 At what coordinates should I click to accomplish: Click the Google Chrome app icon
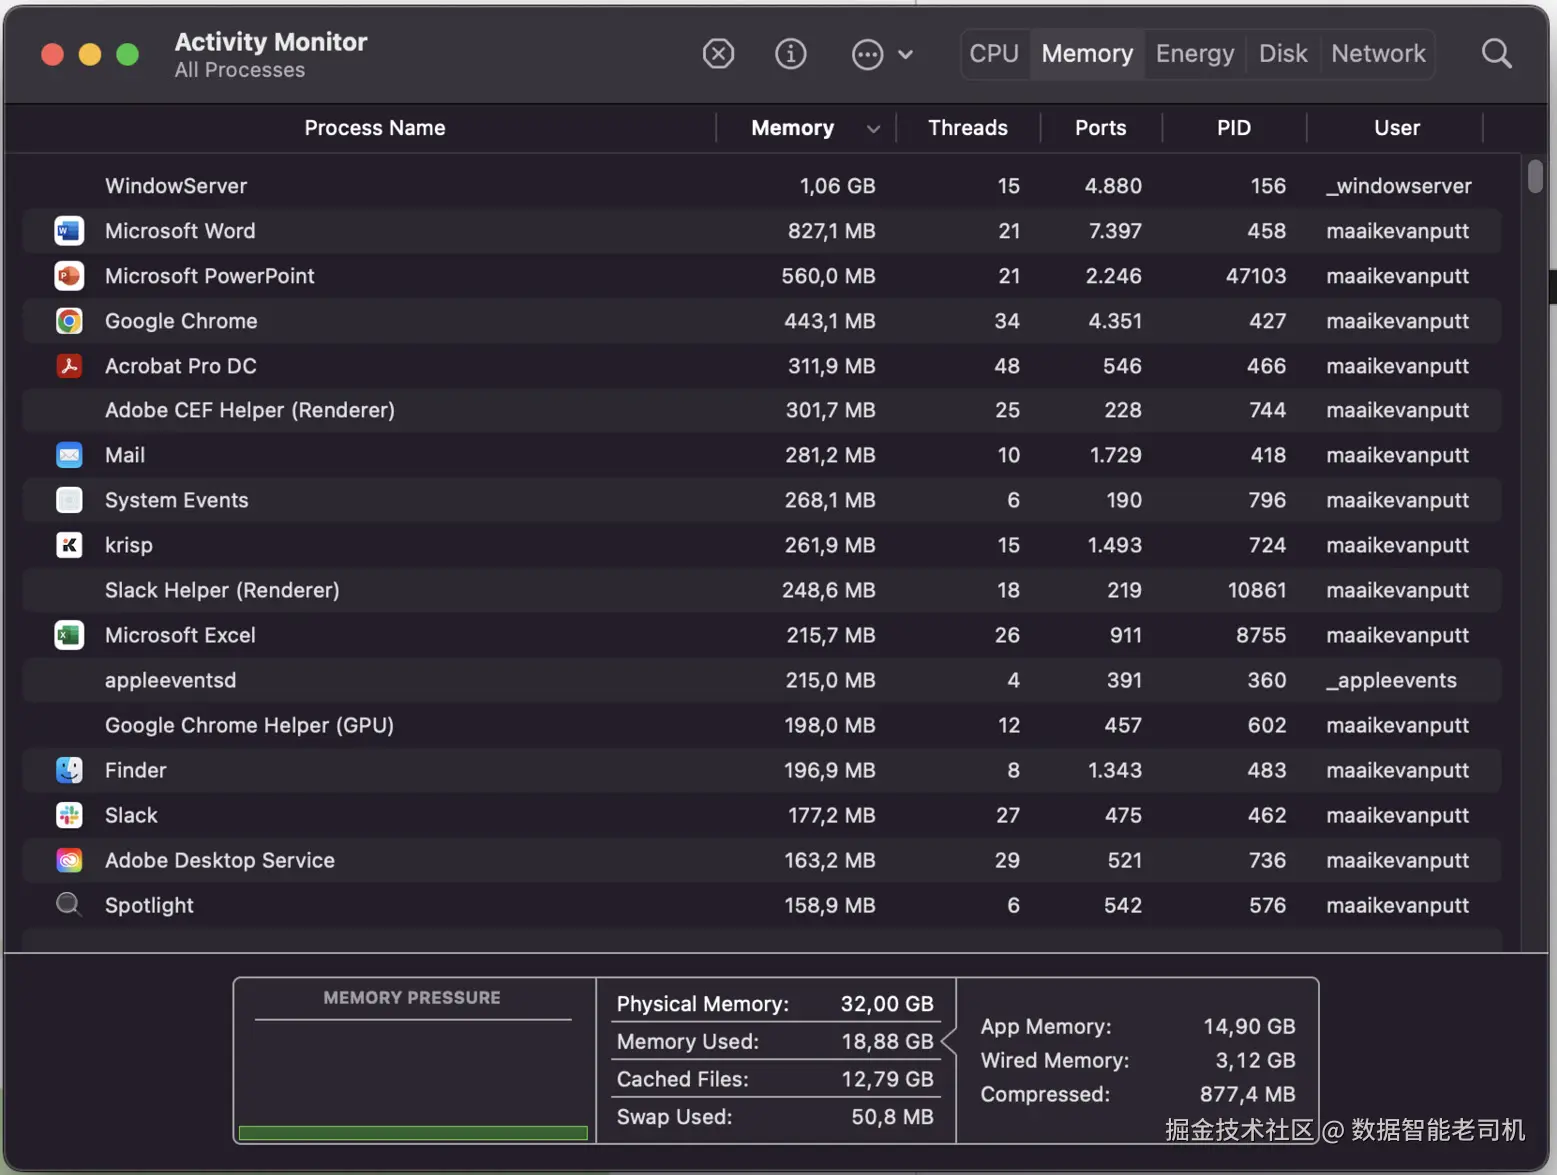(69, 321)
